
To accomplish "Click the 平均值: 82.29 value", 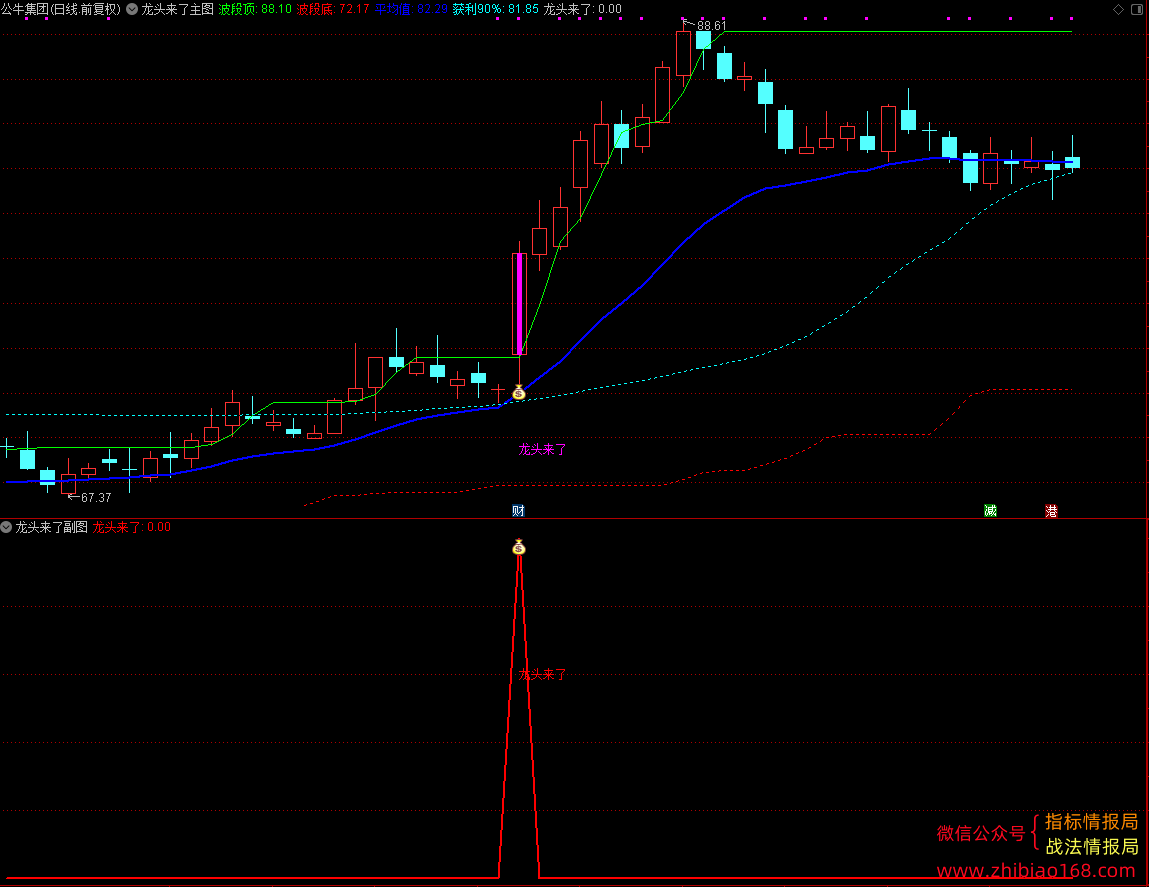I will point(411,10).
